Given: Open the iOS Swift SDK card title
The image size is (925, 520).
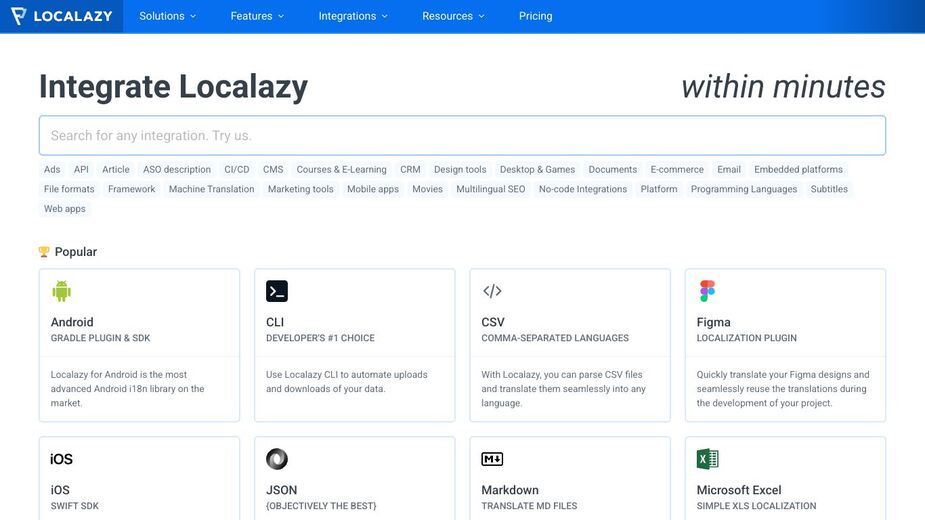Looking at the screenshot, I should (60, 490).
